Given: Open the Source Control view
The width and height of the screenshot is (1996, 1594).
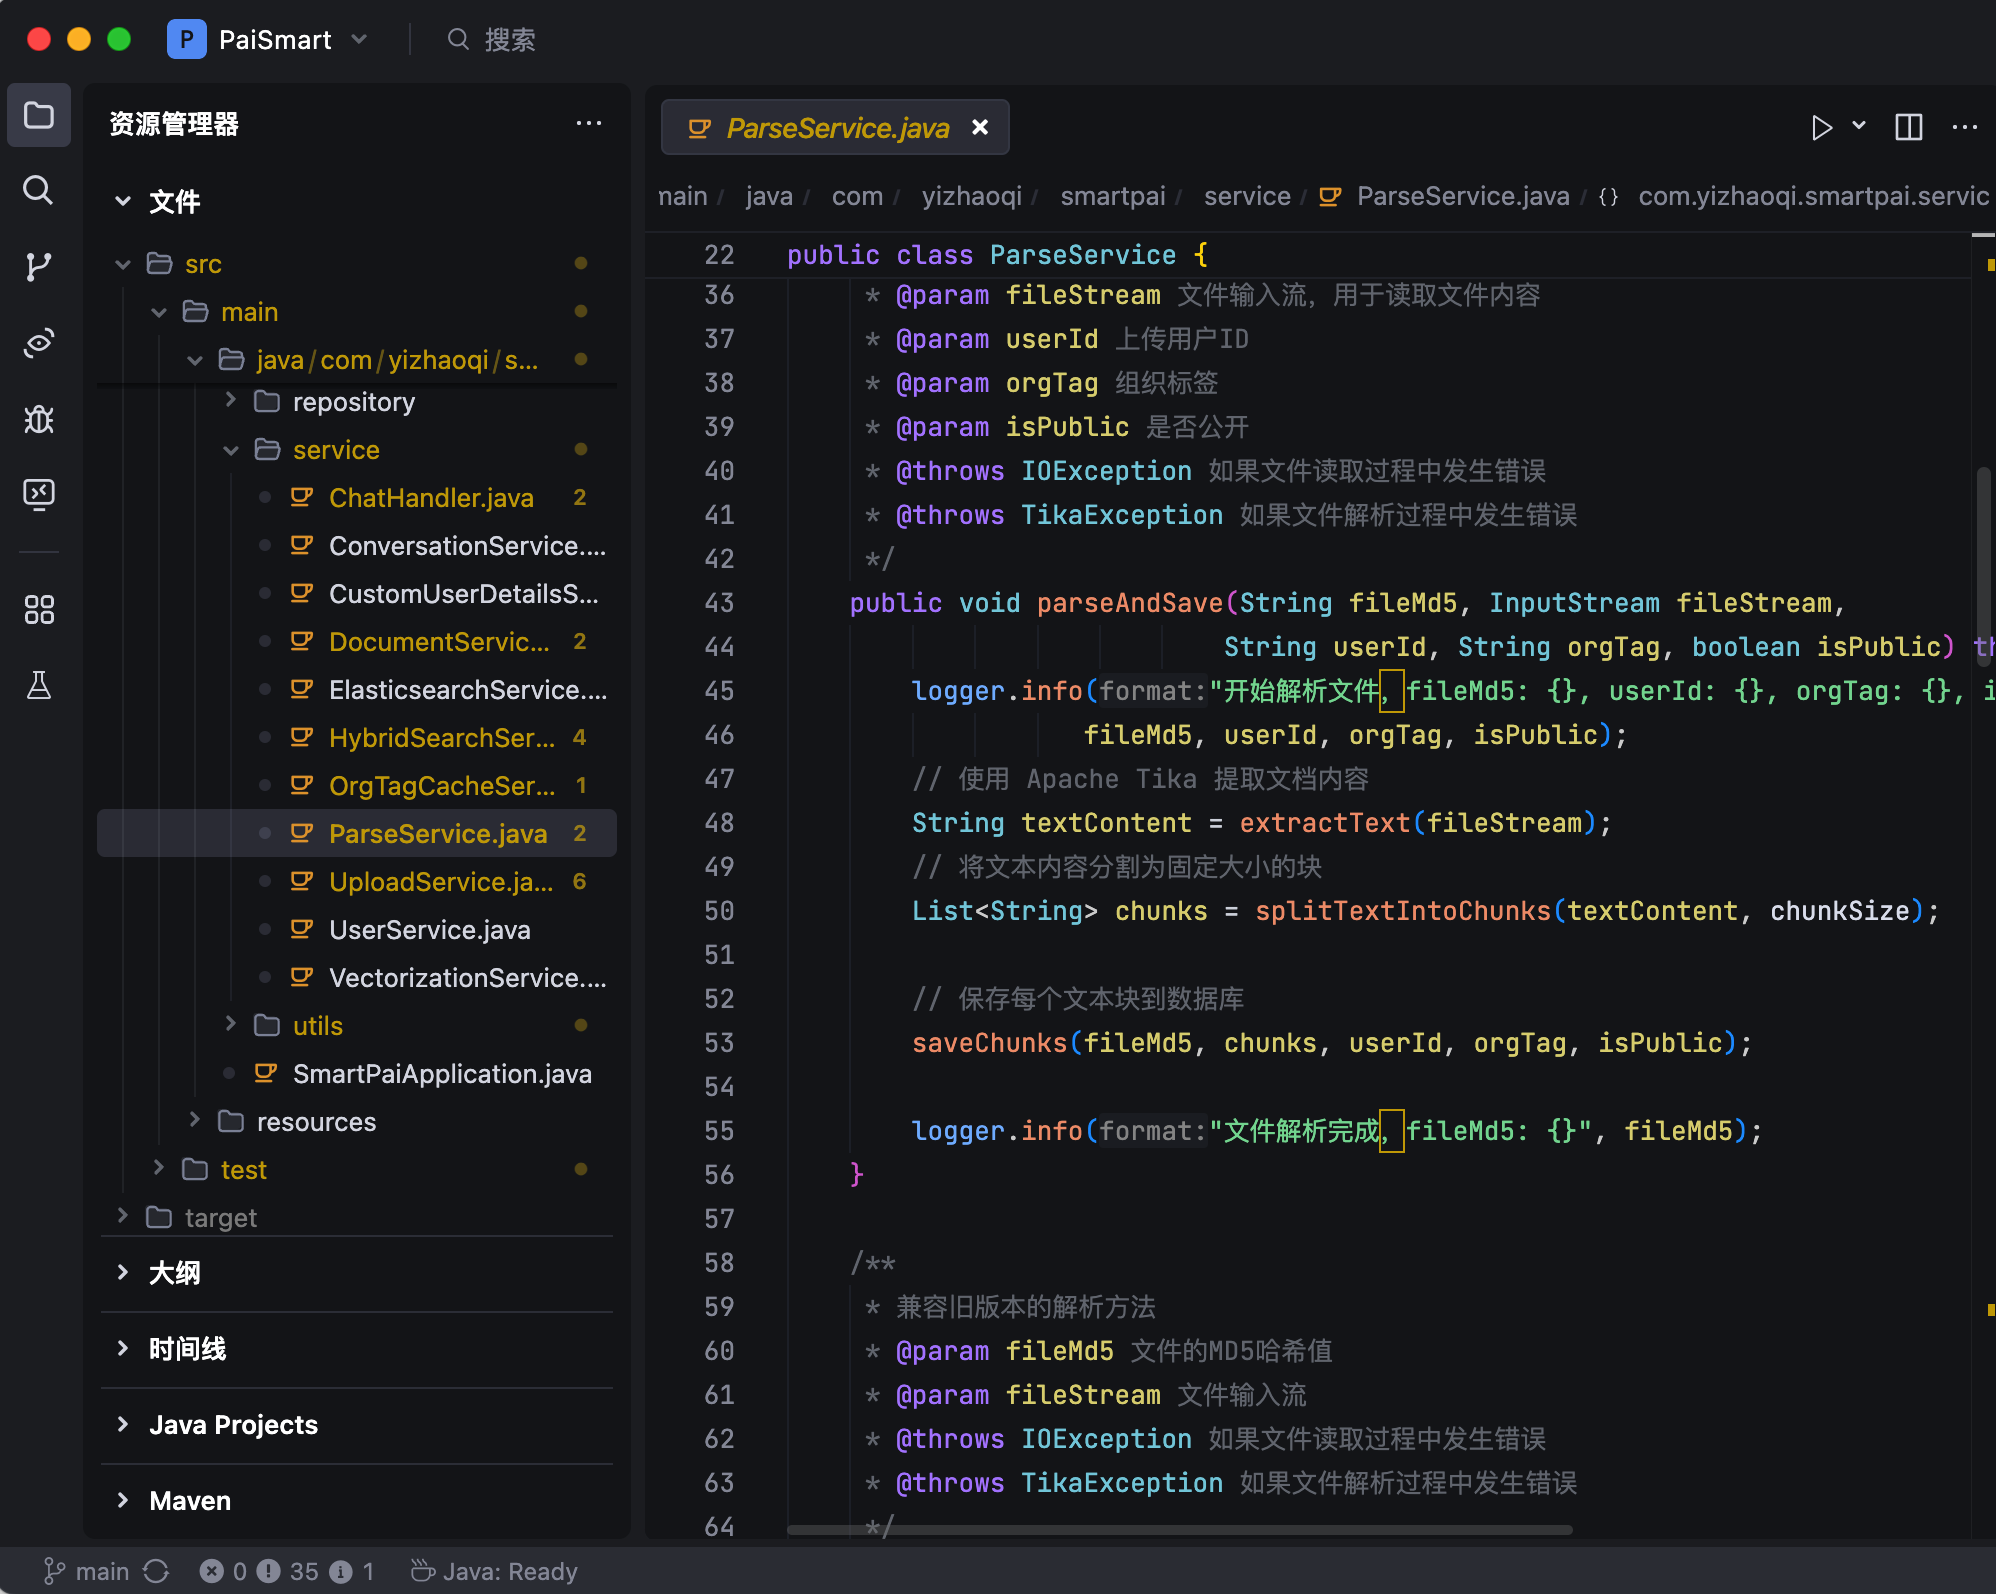Looking at the screenshot, I should click(39, 266).
